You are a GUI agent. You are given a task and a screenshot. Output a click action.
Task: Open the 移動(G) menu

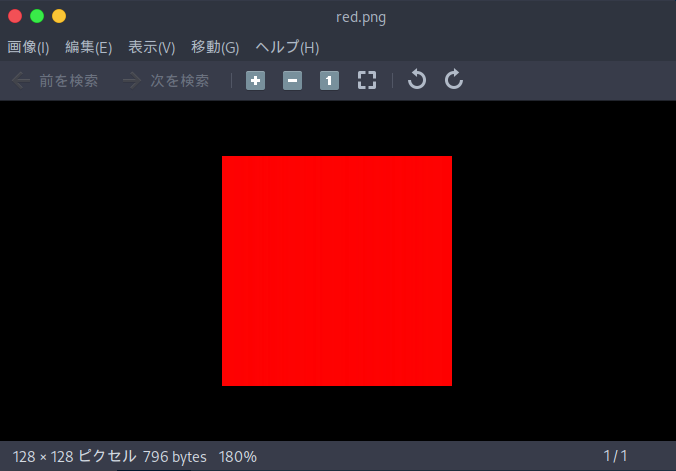pyautogui.click(x=215, y=47)
